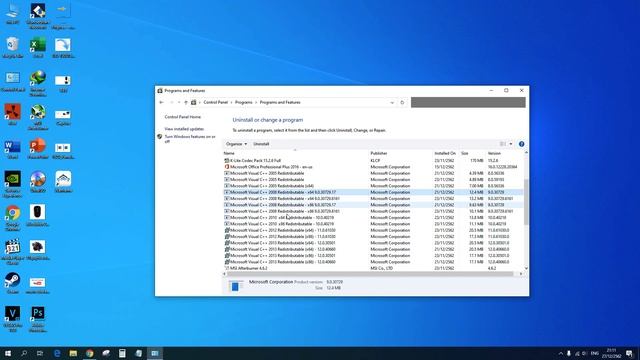Select Visual C++ 2005 Redistributable (x64) row
The width and height of the screenshot is (640, 360).
click(x=373, y=186)
